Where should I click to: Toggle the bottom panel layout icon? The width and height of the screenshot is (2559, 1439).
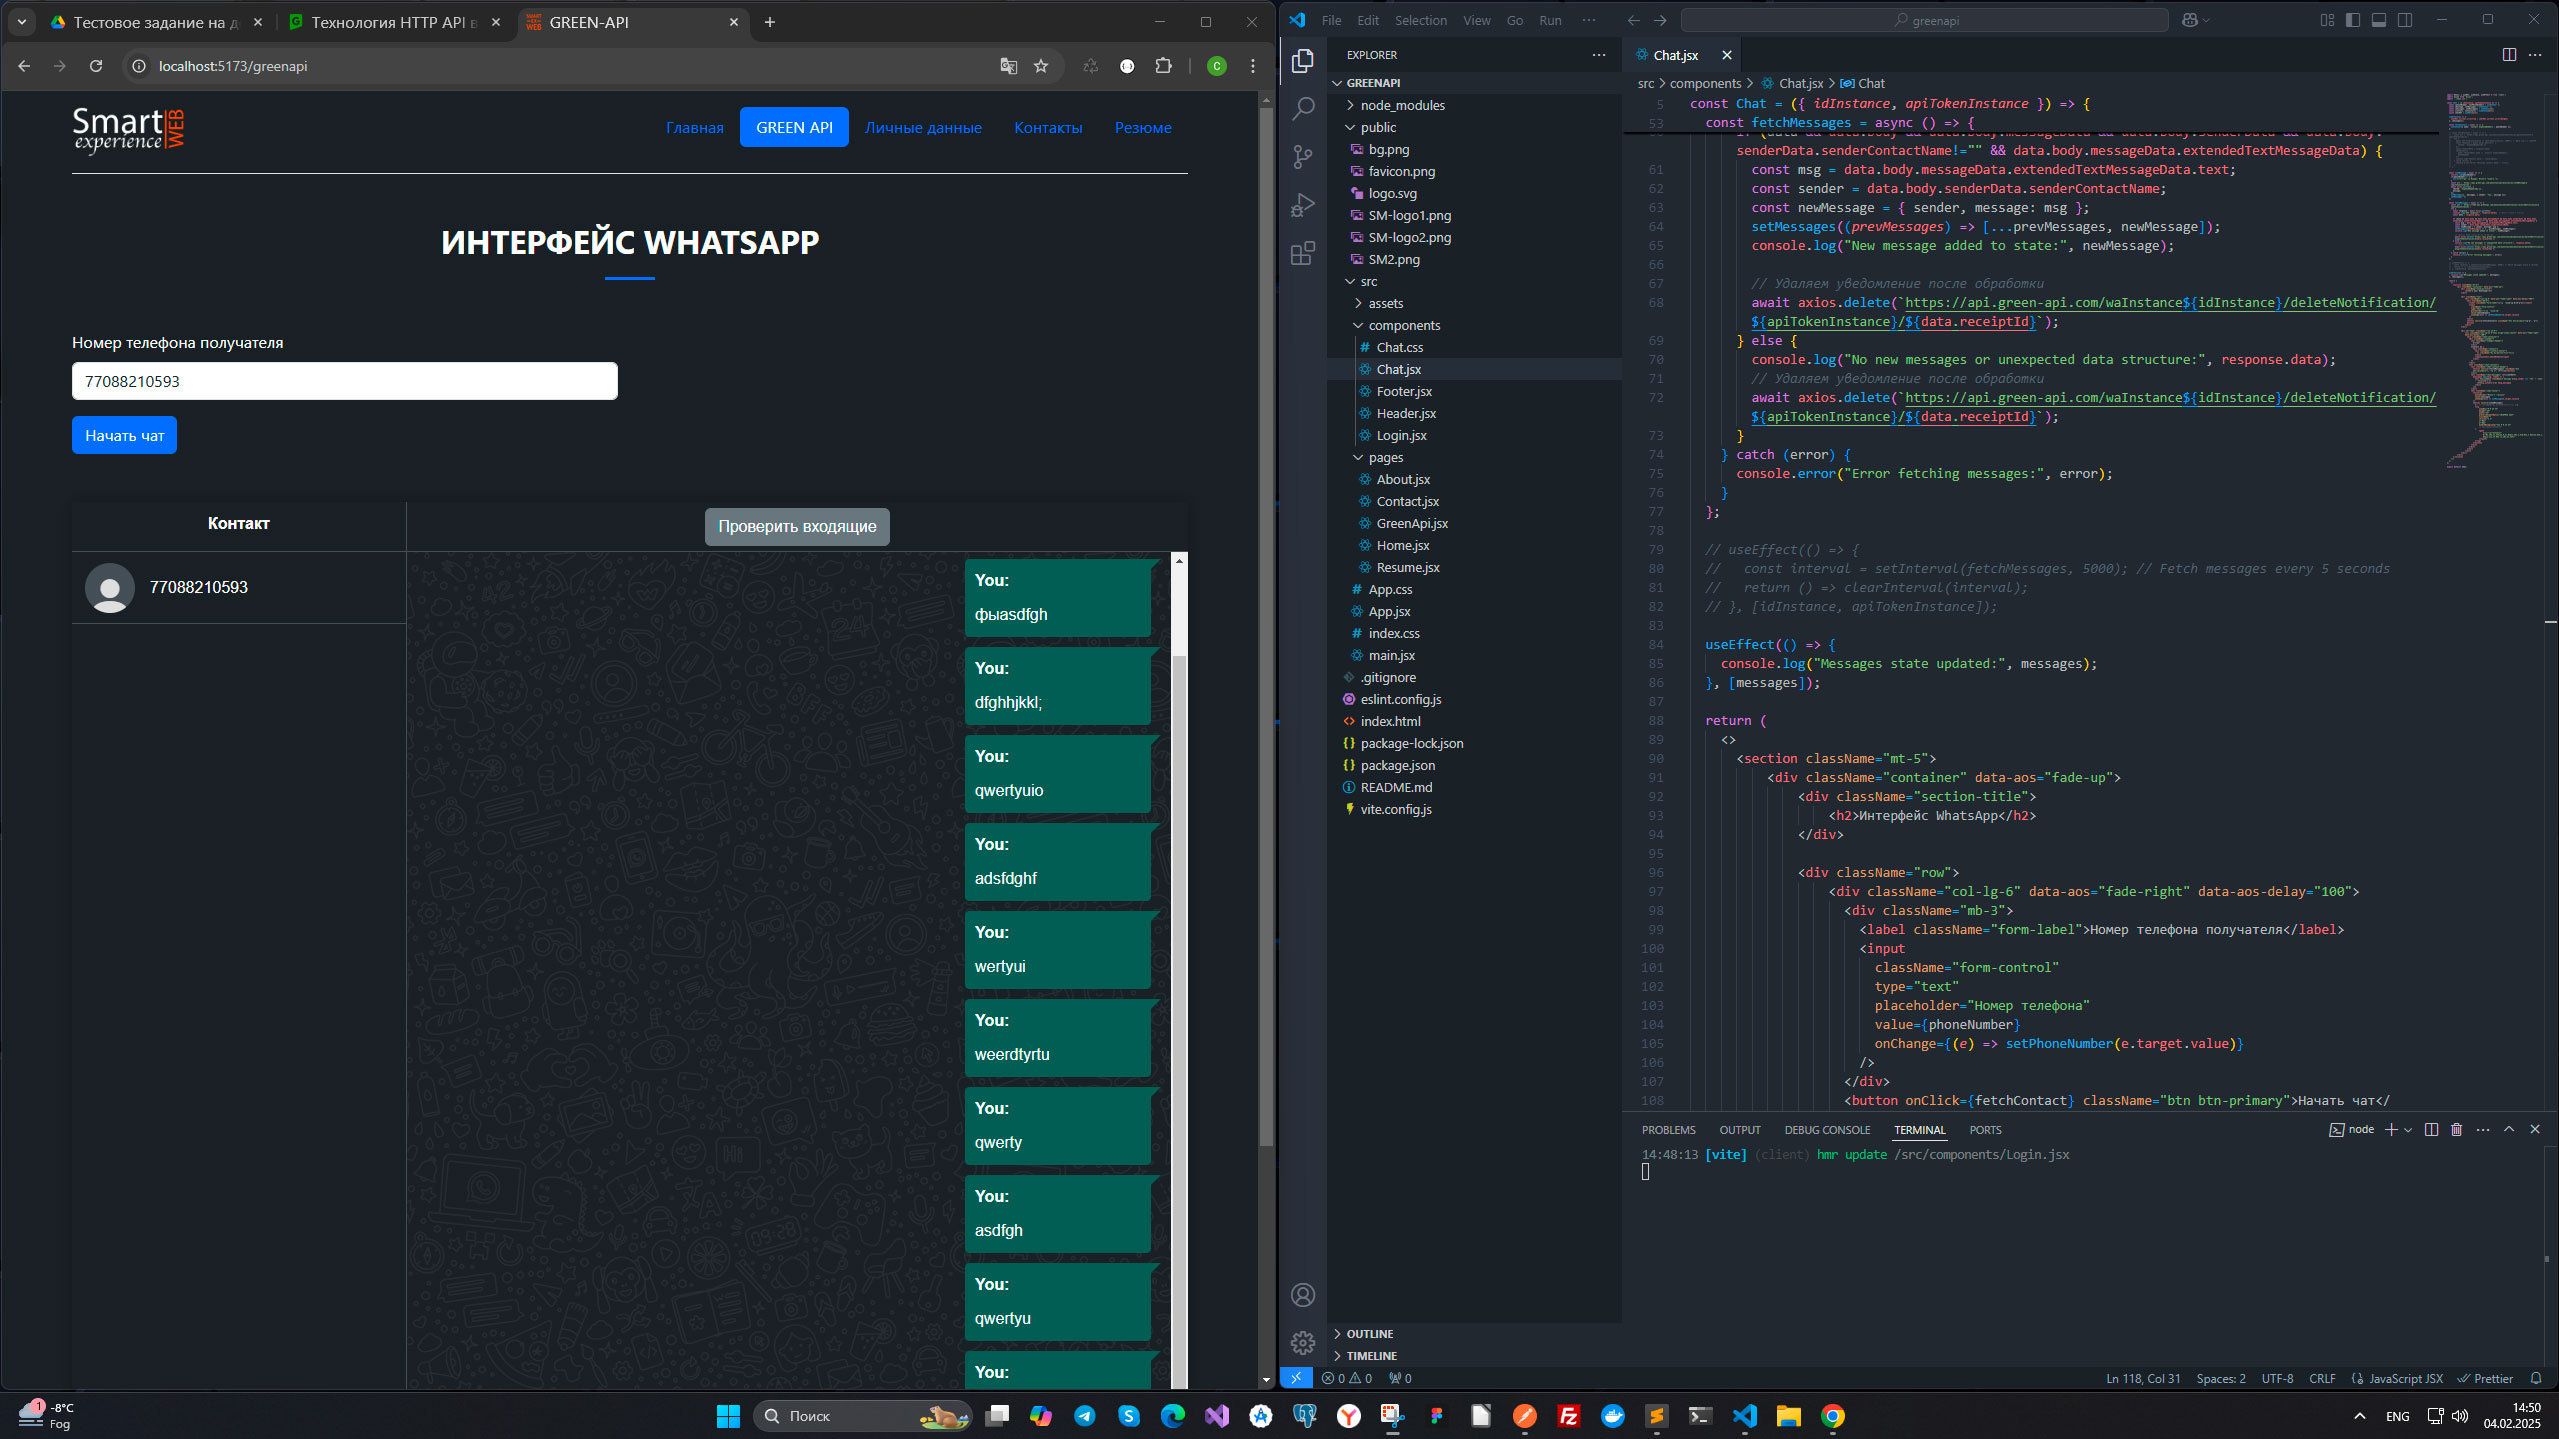click(x=2379, y=20)
